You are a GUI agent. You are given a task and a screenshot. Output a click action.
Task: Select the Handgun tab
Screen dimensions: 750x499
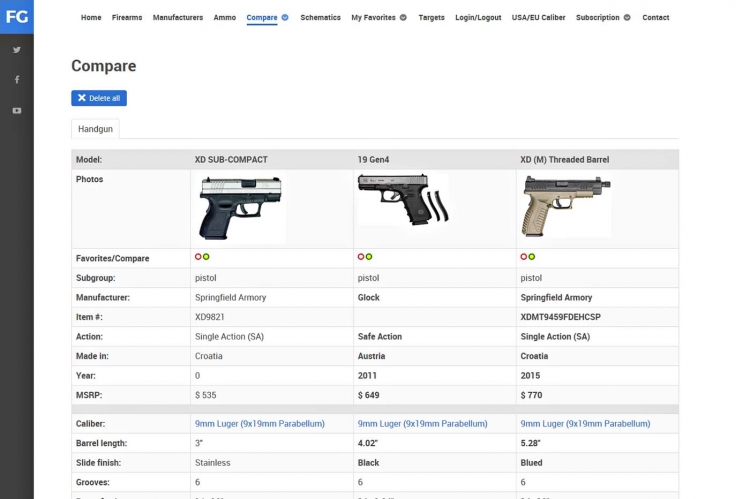pyautogui.click(x=96, y=129)
